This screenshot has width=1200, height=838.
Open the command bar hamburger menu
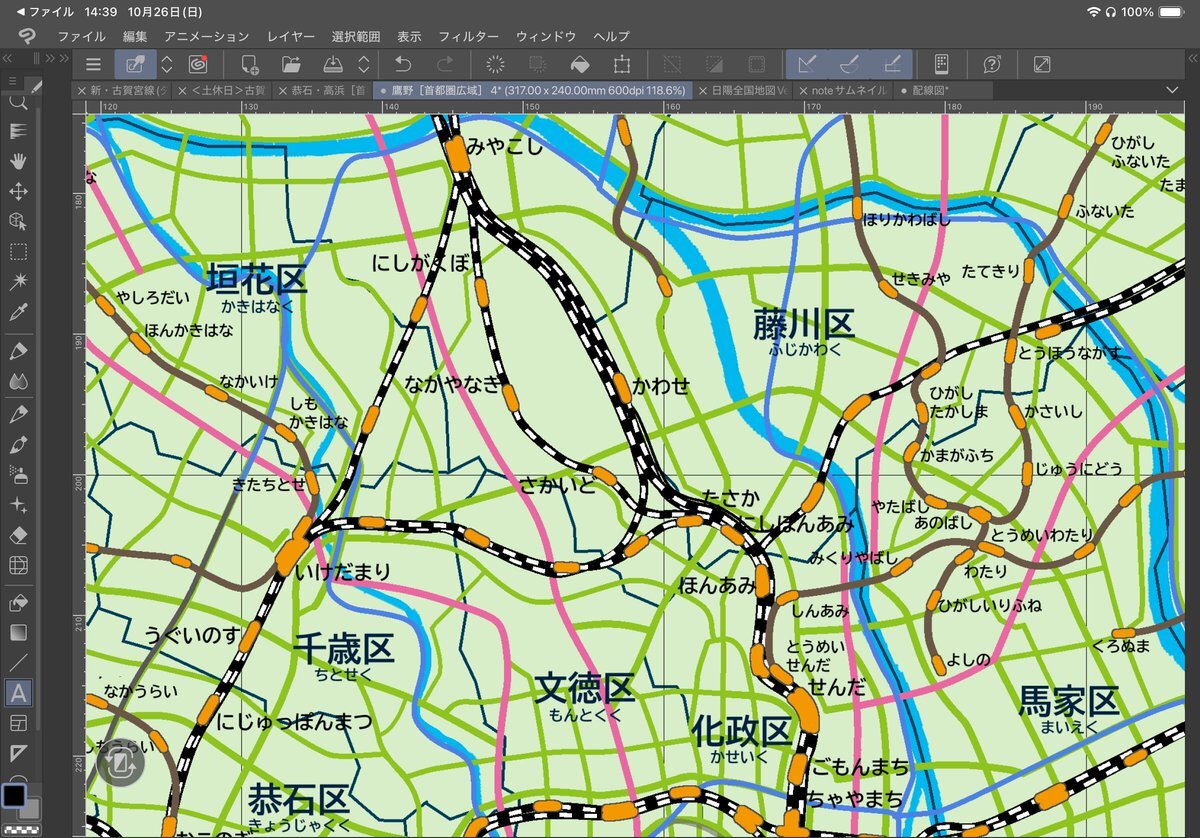[x=93, y=64]
